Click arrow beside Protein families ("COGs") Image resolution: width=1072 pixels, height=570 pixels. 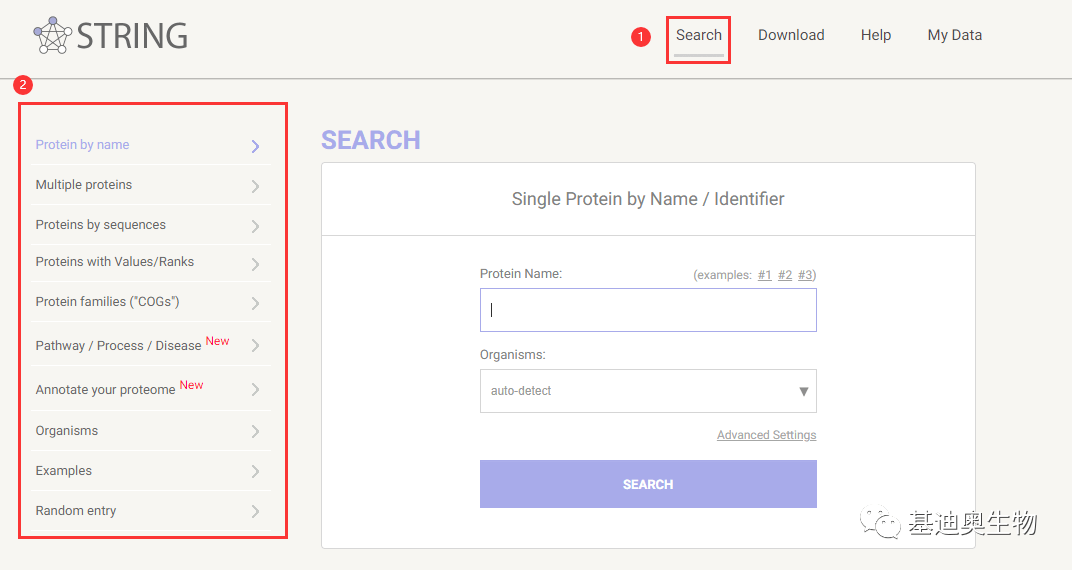(255, 303)
